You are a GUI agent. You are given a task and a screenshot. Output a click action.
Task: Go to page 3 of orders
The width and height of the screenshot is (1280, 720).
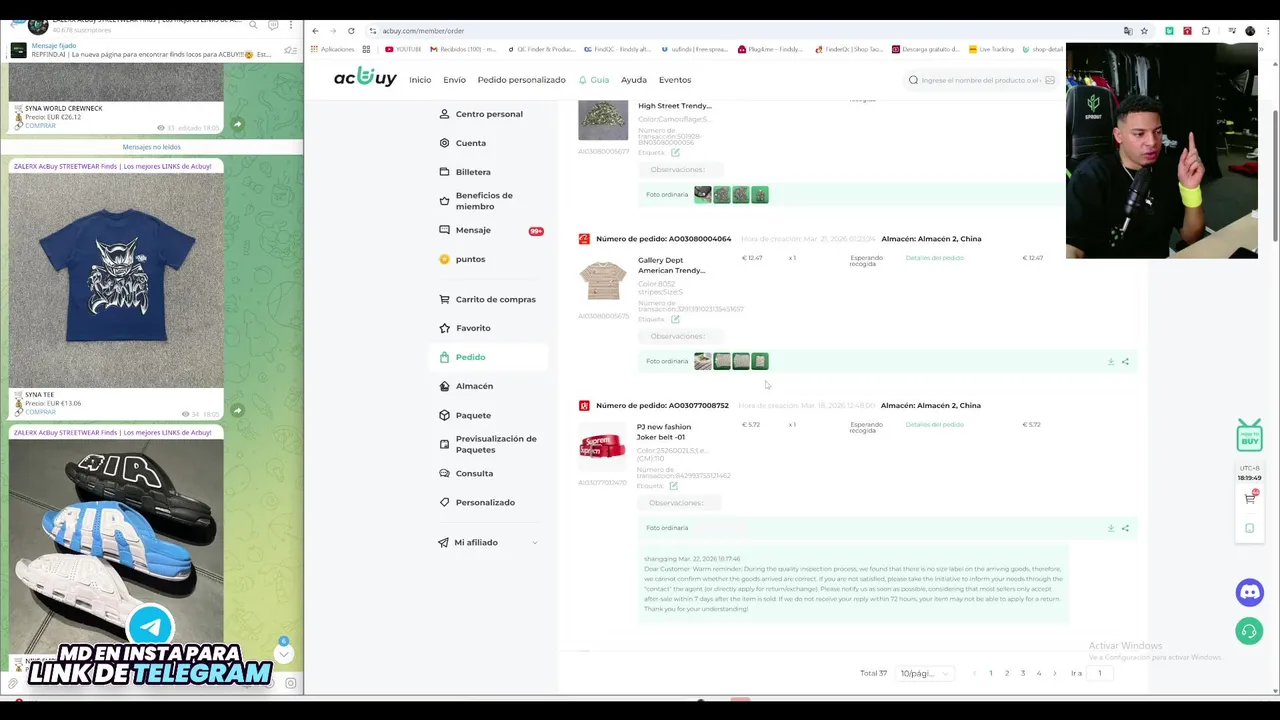1023,673
